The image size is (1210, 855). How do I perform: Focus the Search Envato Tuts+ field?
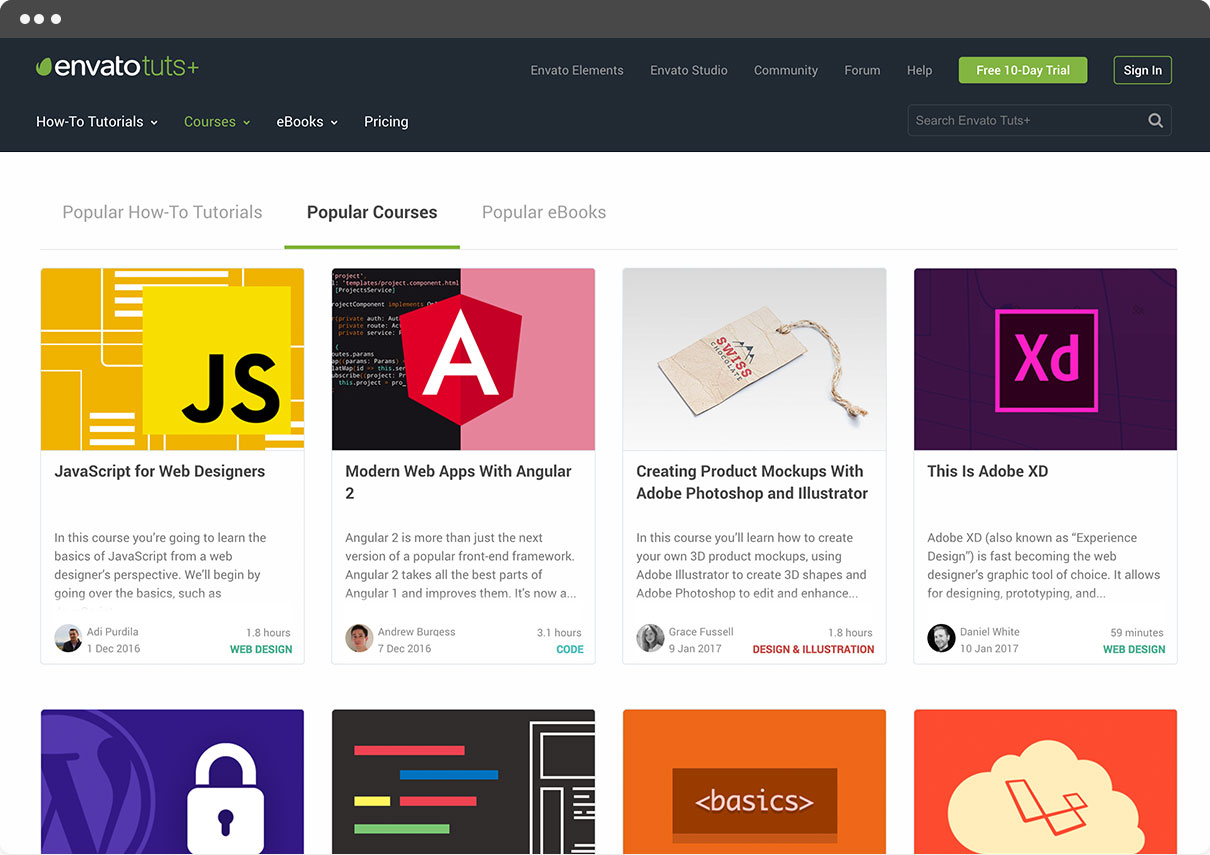click(1025, 121)
